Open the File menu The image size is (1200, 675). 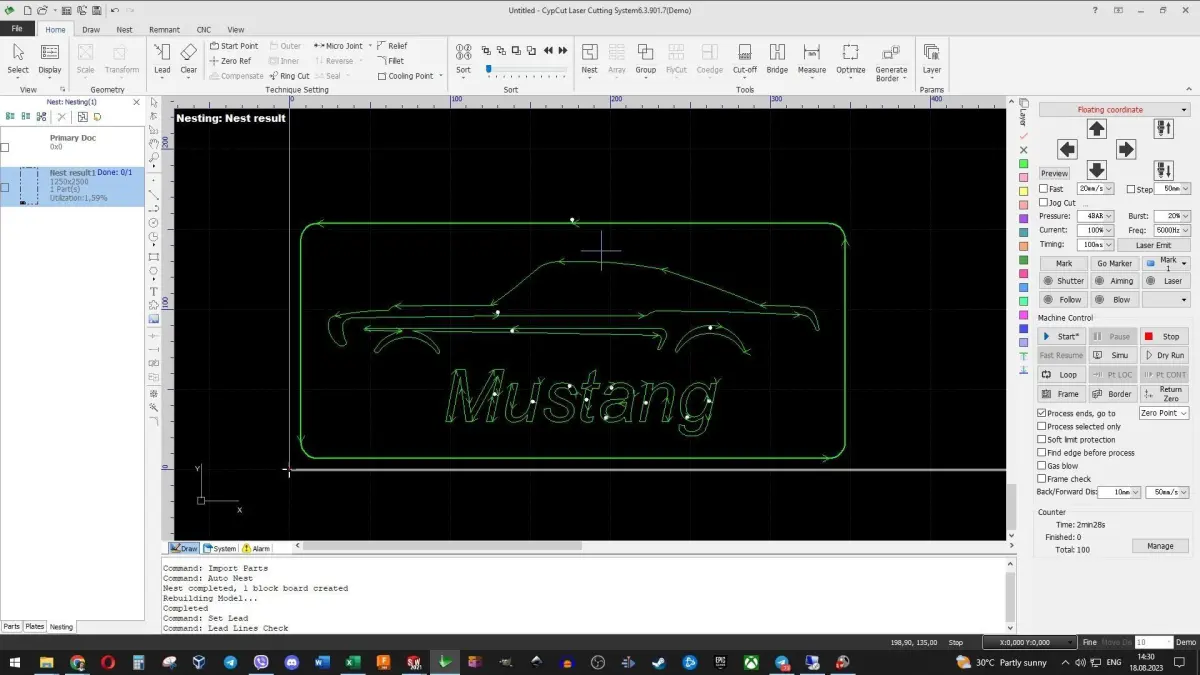point(17,29)
